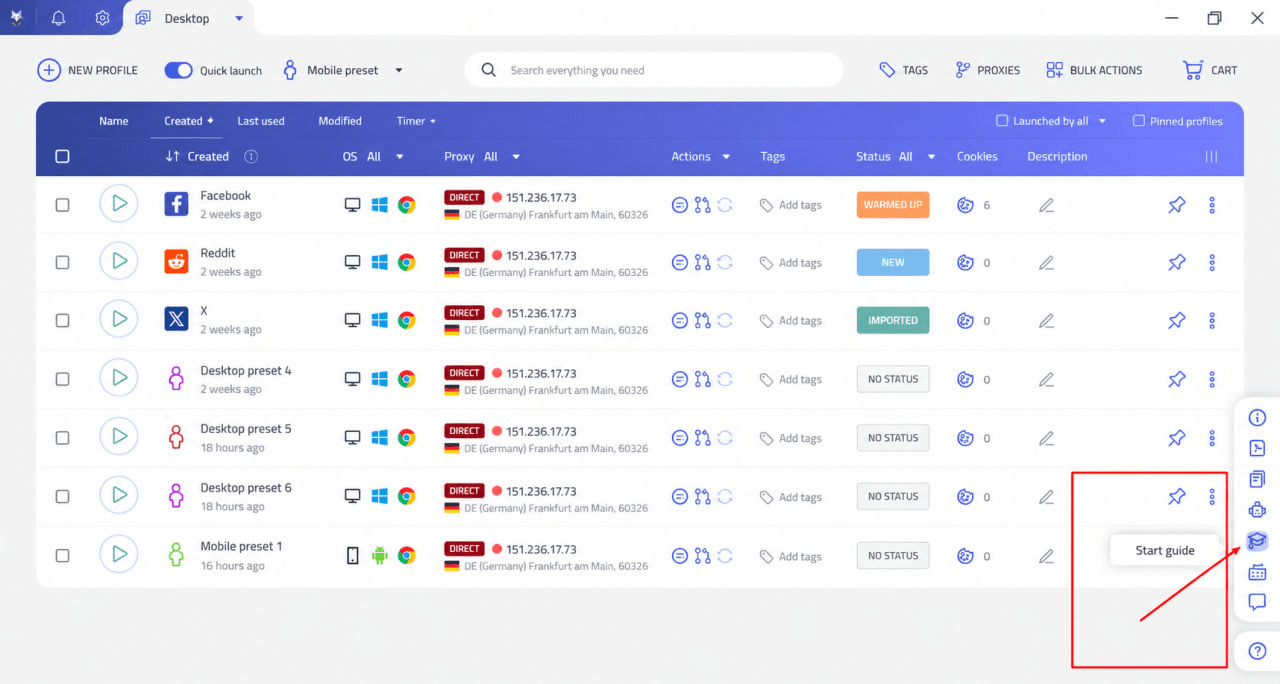The height and width of the screenshot is (684, 1280).
Task: Edit description pencil for Desktop preset 4
Action: [1046, 380]
